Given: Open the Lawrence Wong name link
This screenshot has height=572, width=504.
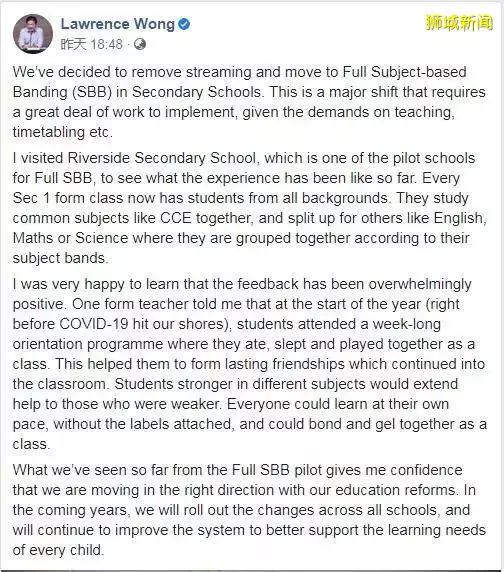Looking at the screenshot, I should pyautogui.click(x=117, y=24).
